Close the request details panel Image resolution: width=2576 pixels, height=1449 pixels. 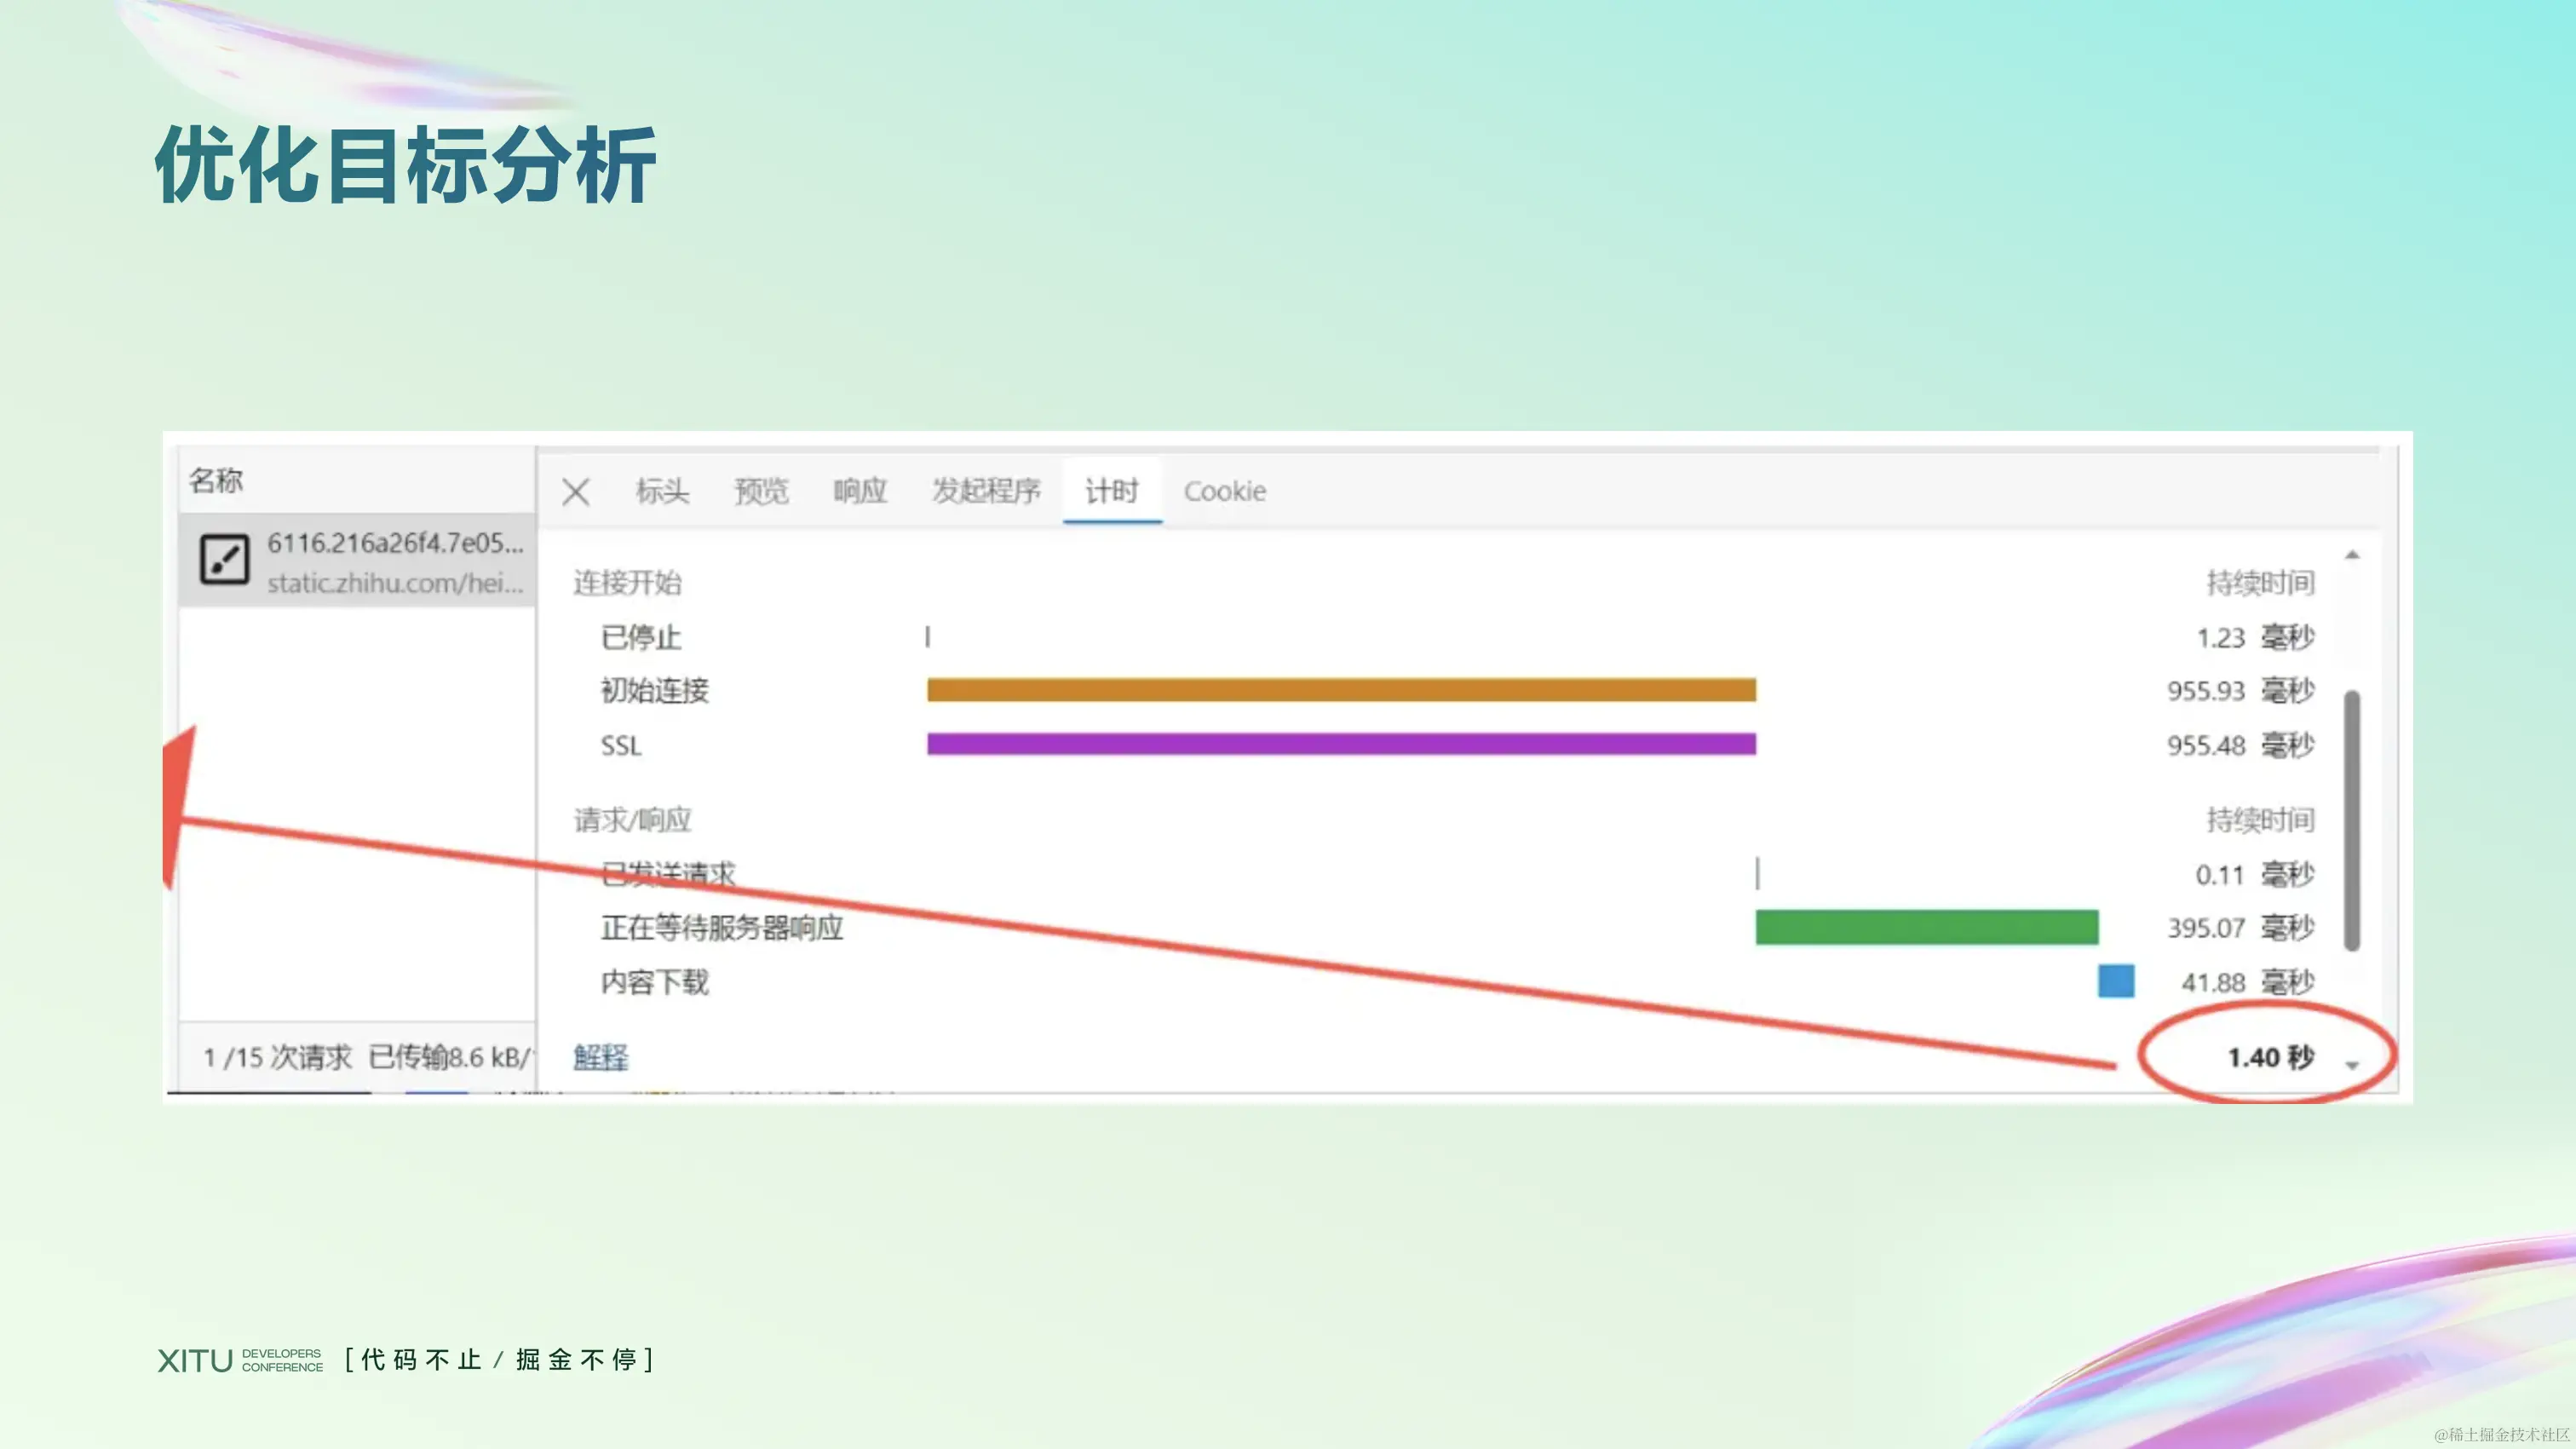click(575, 491)
